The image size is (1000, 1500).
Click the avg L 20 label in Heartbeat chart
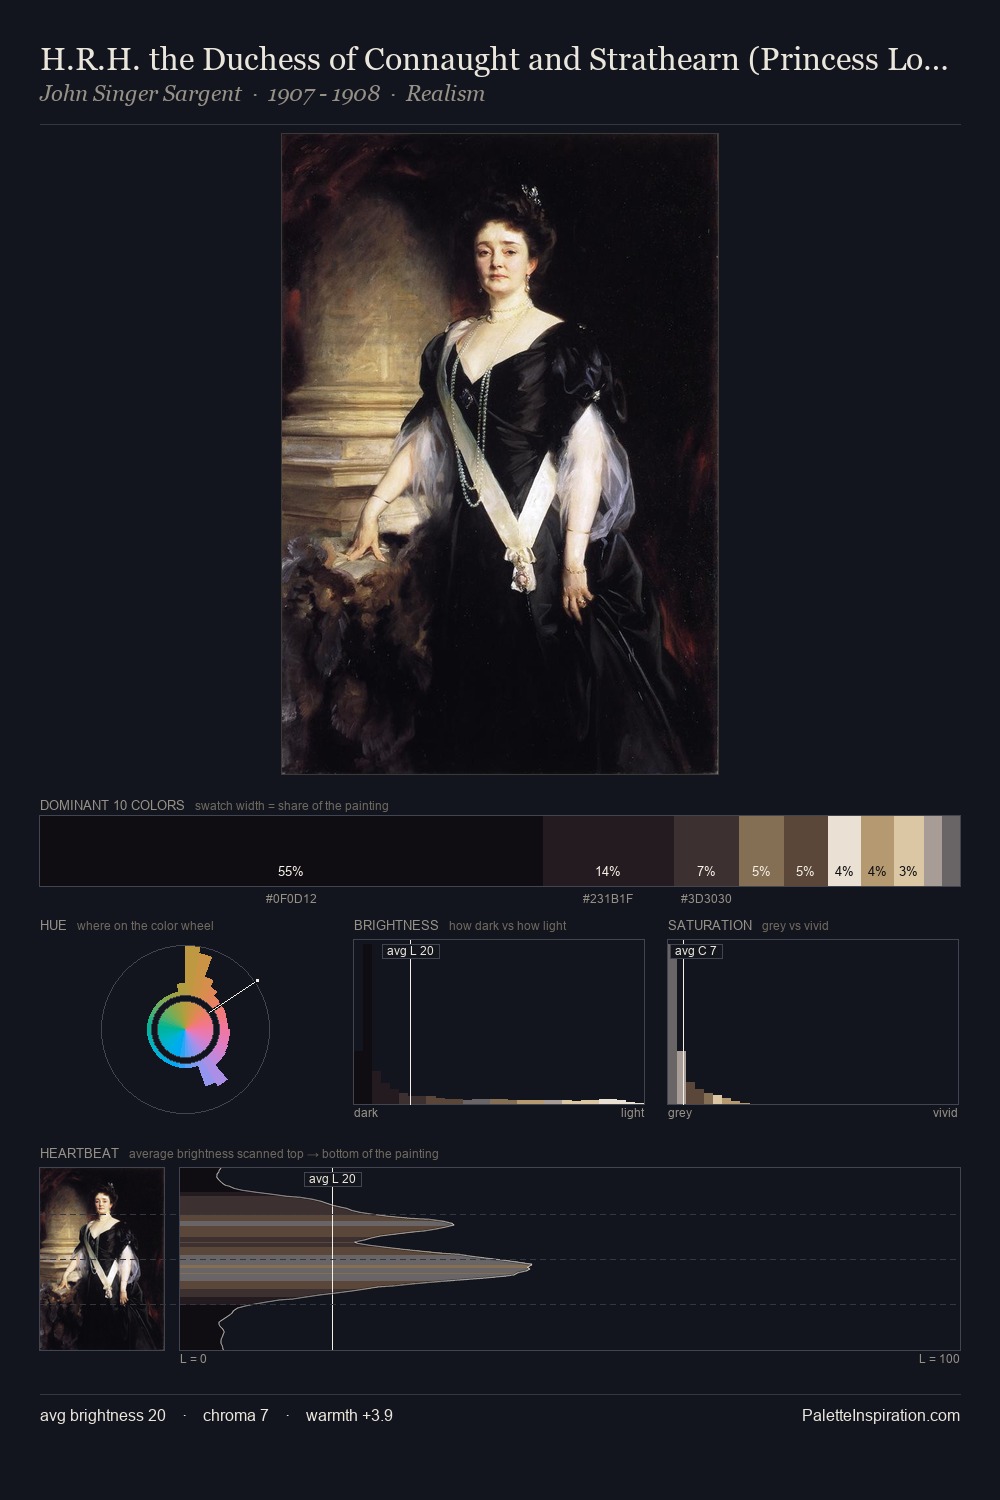point(332,1179)
